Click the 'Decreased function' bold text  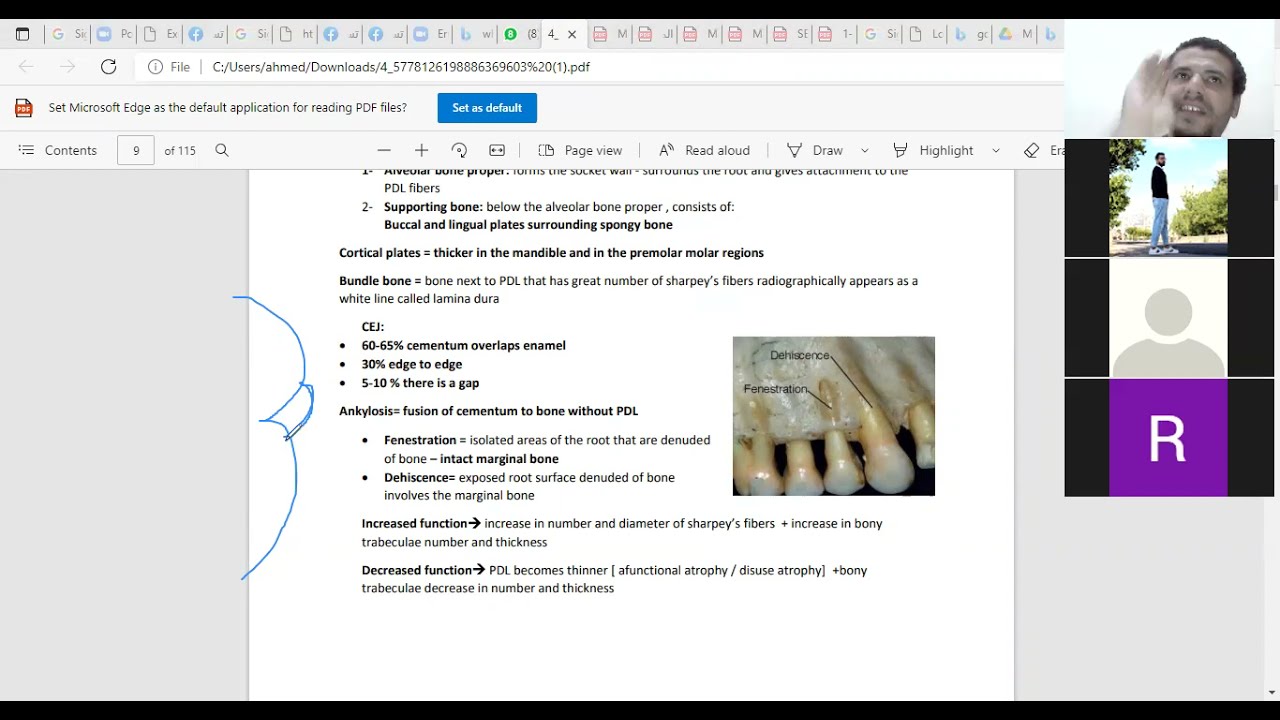(x=416, y=570)
